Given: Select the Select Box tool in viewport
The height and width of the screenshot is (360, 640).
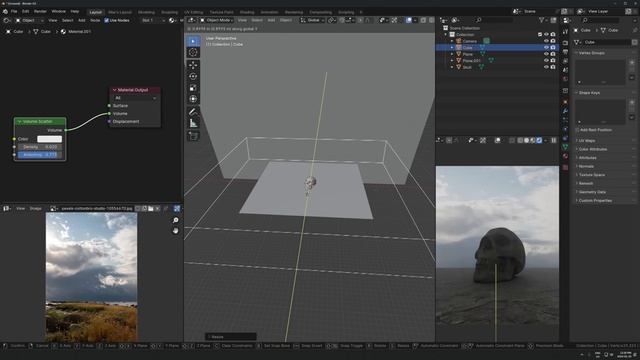Looking at the screenshot, I should 193,41.
